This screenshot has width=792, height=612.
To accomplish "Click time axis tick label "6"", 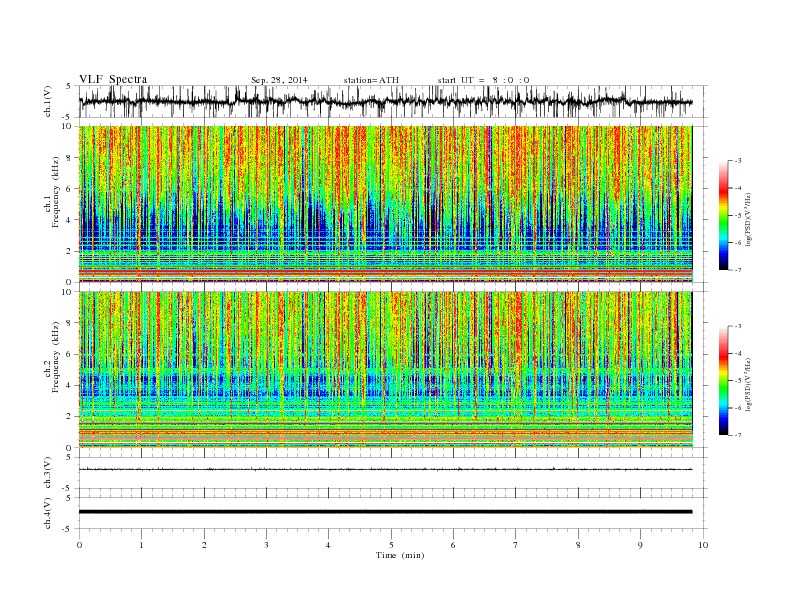I will pos(453,545).
